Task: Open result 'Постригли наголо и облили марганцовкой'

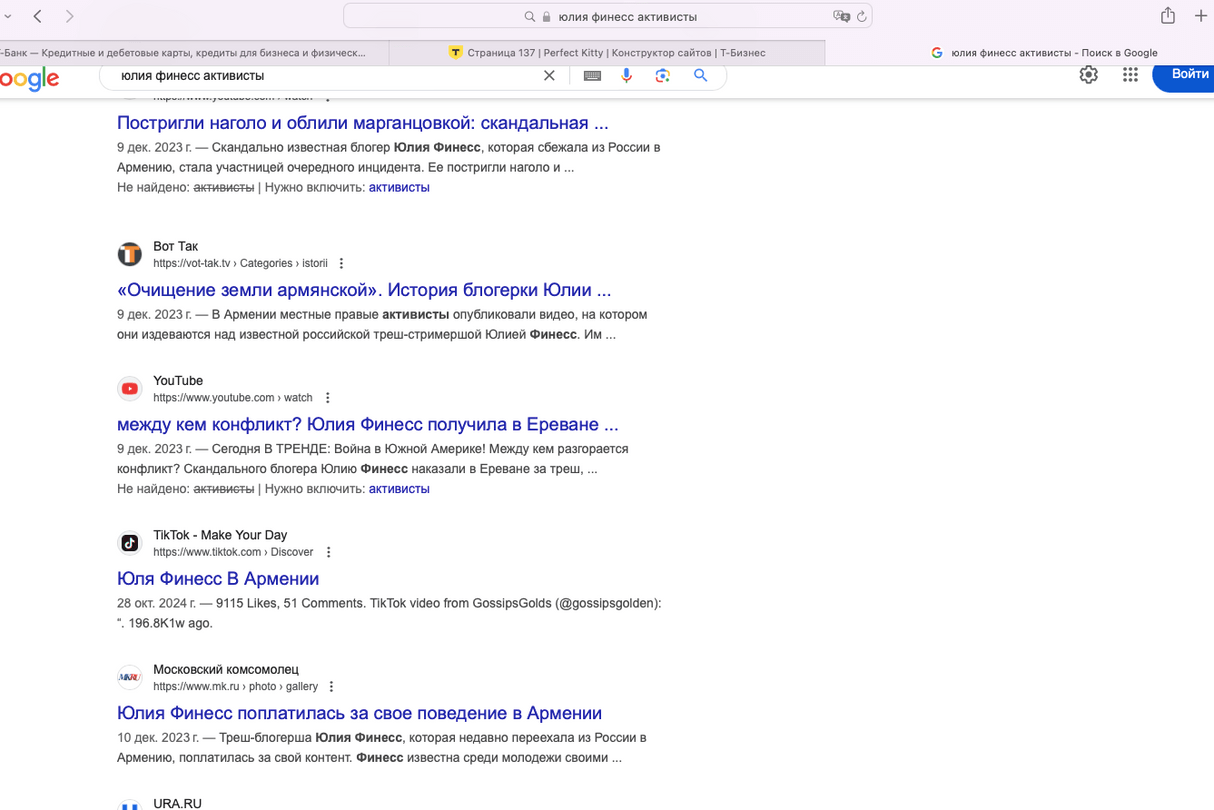Action: tap(362, 123)
